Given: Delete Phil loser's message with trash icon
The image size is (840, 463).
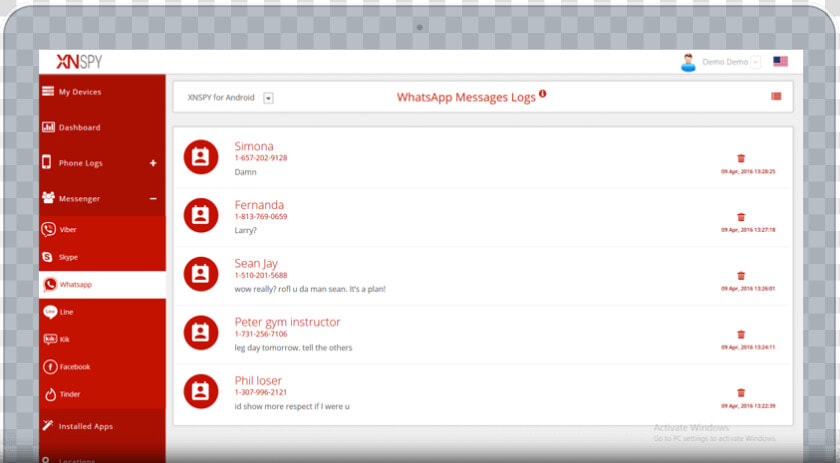Looking at the screenshot, I should click(741, 393).
